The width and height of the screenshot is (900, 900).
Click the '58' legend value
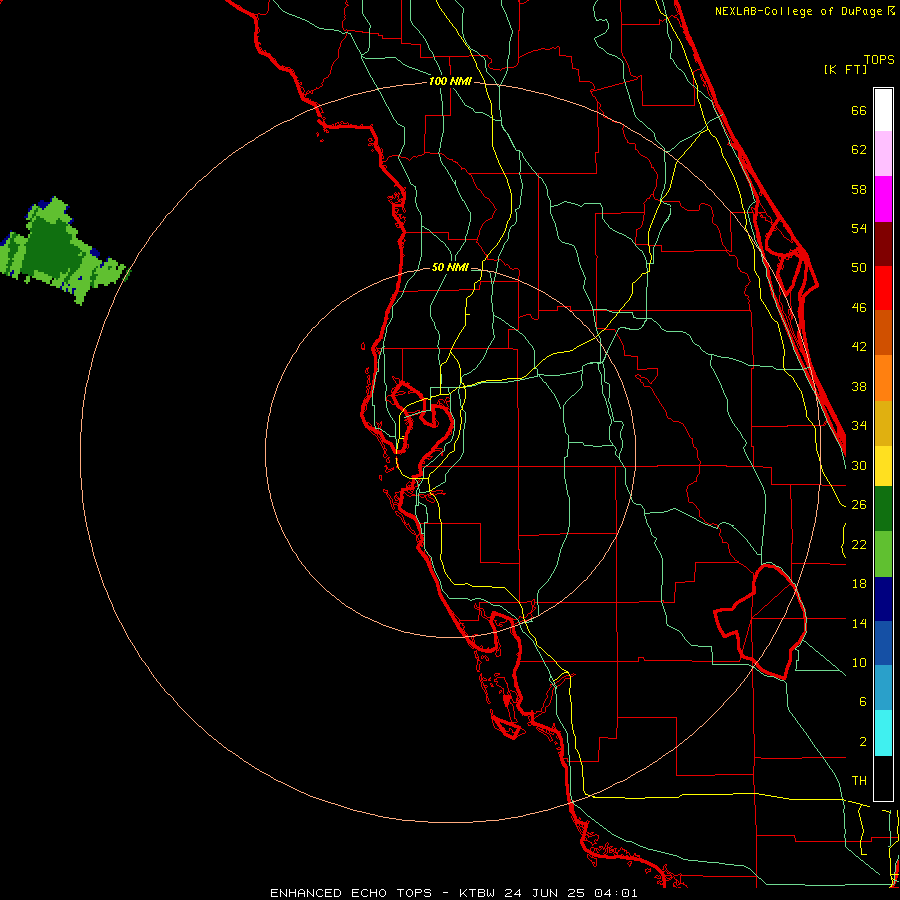pyautogui.click(x=859, y=189)
